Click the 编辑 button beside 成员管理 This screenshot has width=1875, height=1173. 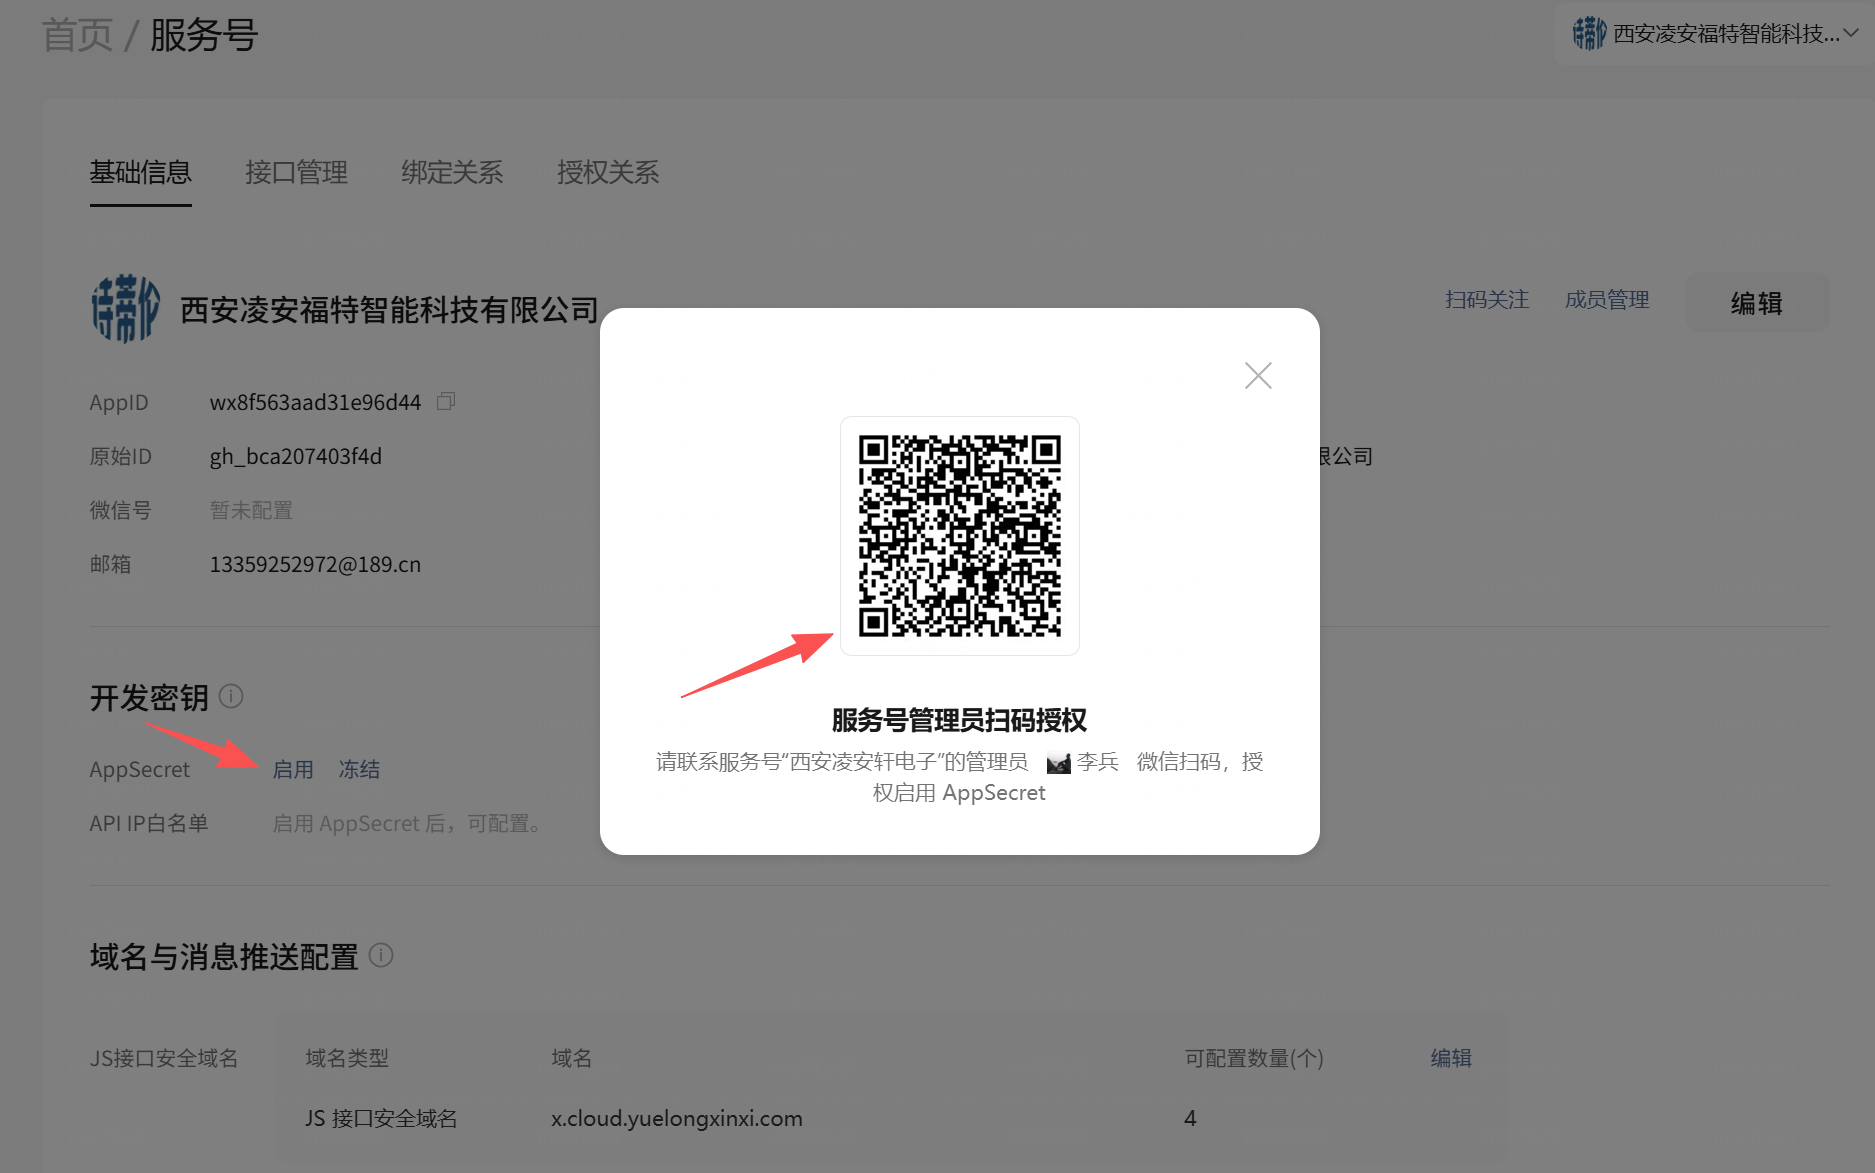coord(1757,303)
